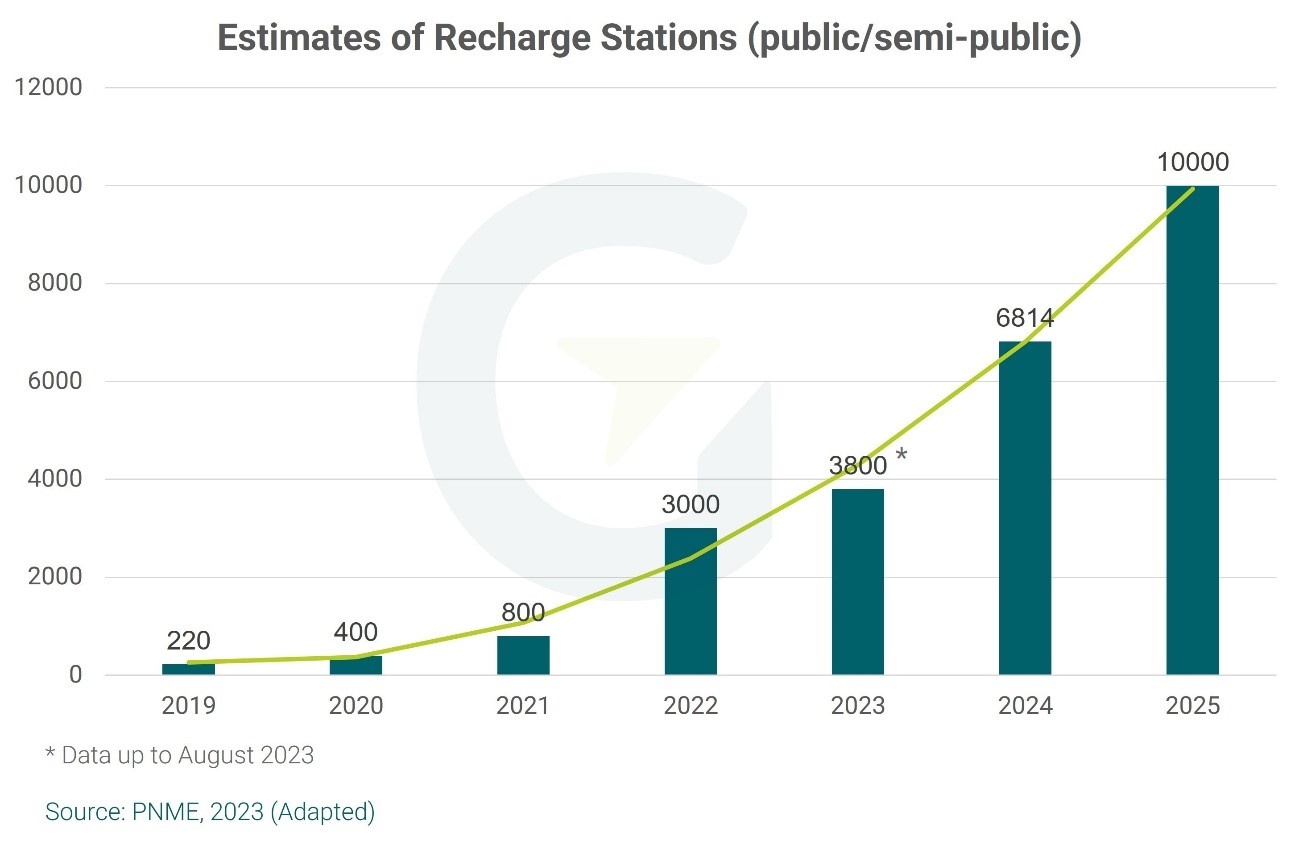Image resolution: width=1299 pixels, height=841 pixels.
Task: Click the 'Source: PNME, 2023 (Adapted)' text
Action: [210, 811]
